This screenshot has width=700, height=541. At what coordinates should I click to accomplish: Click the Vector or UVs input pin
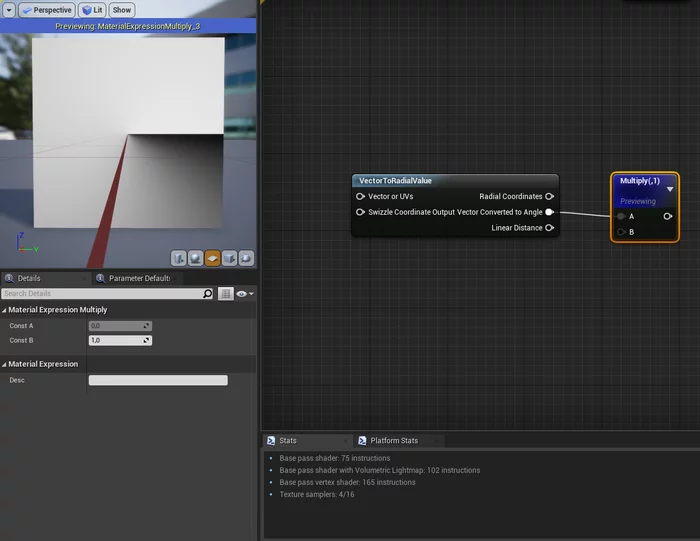tap(360, 196)
